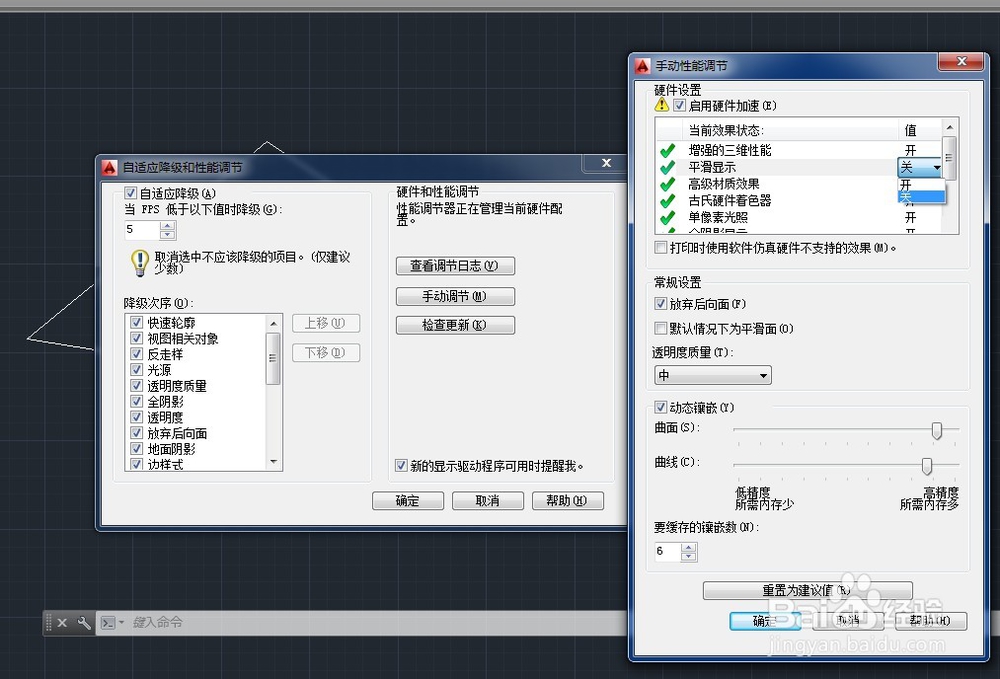1000x679 pixels.
Task: Click the light bulb tip icon
Action: pos(139,262)
